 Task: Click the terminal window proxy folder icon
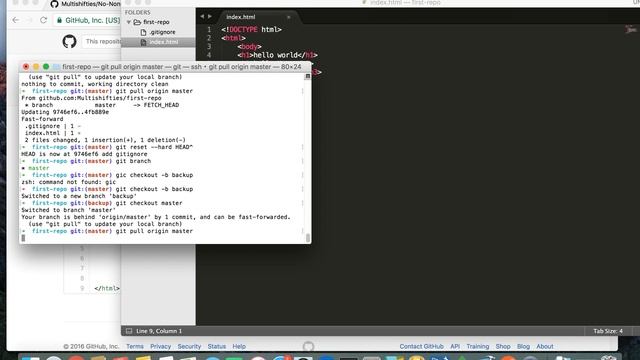tap(56, 67)
